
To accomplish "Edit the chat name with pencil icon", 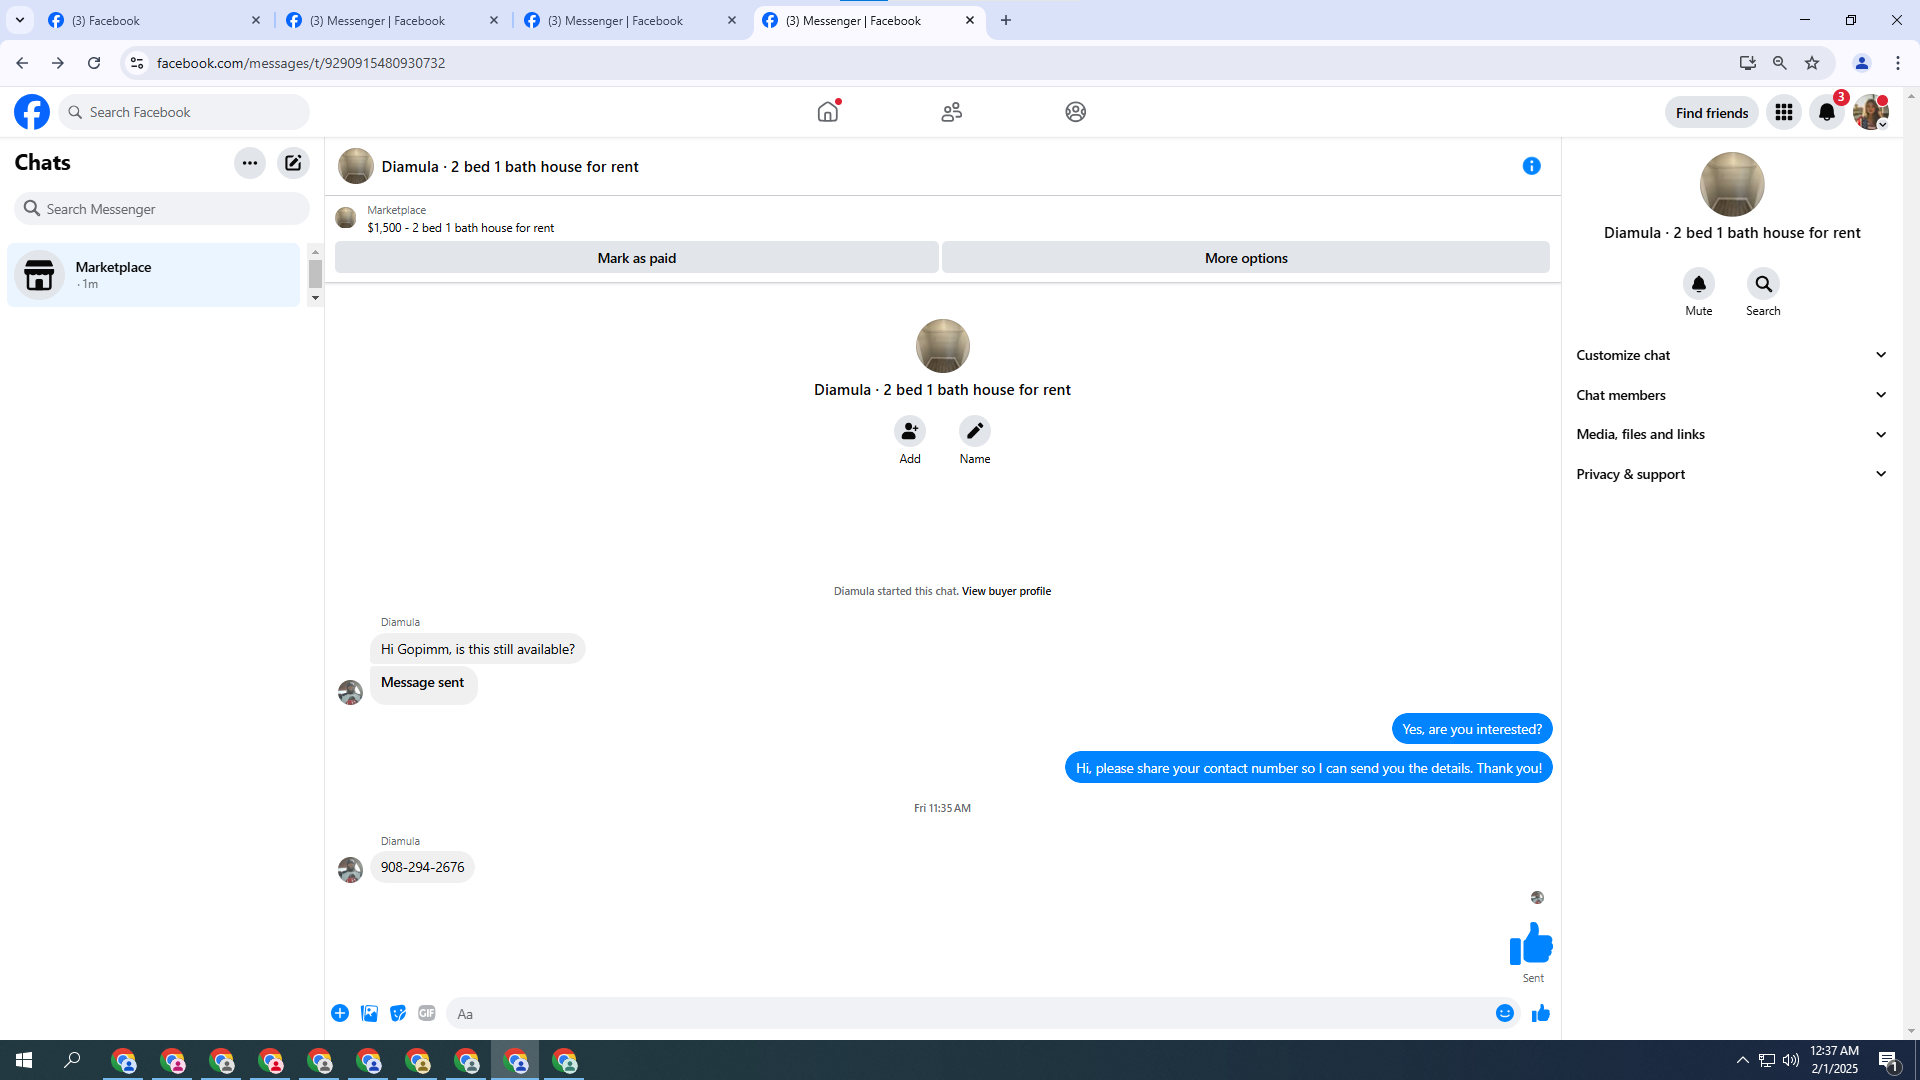I will pos(975,431).
